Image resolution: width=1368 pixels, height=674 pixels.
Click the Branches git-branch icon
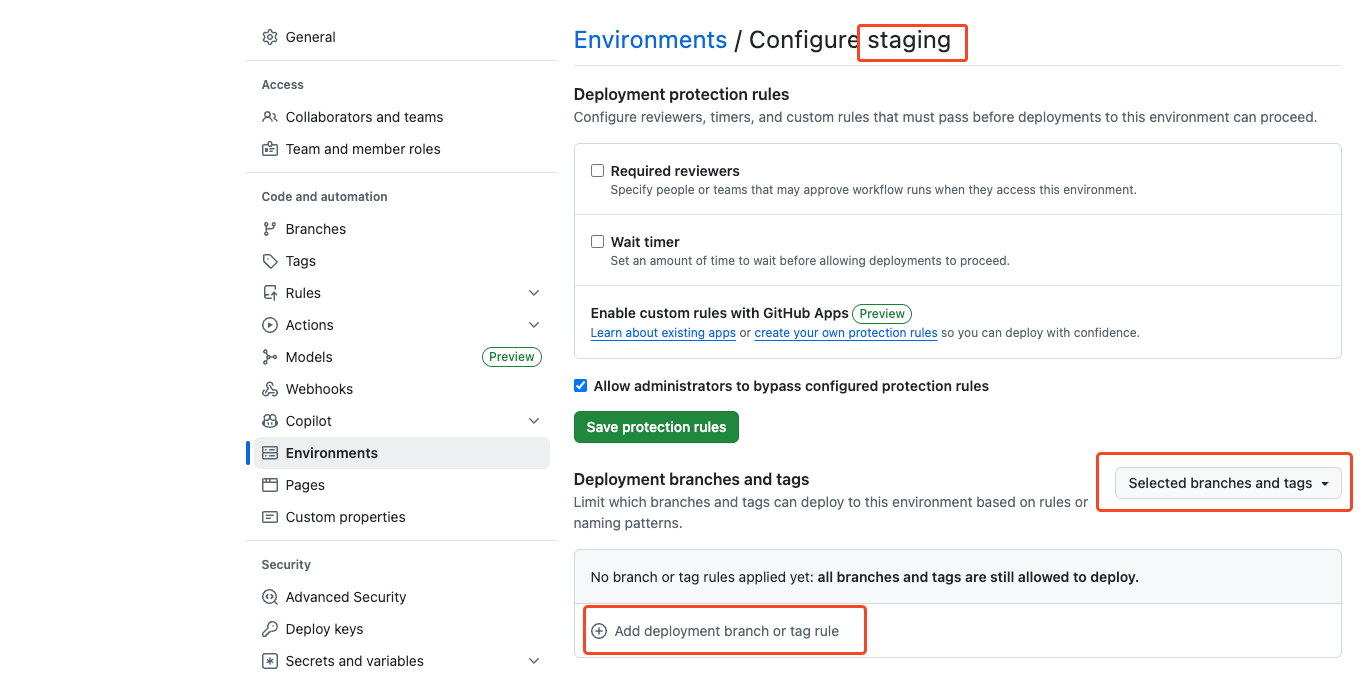coord(270,229)
